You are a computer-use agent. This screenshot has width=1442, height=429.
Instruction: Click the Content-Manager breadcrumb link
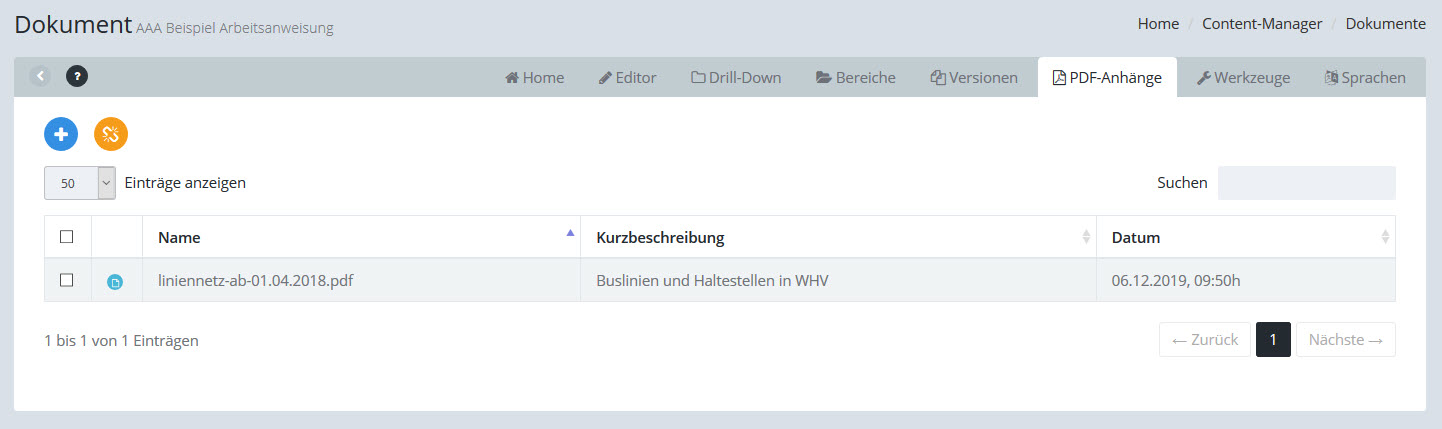[1262, 24]
